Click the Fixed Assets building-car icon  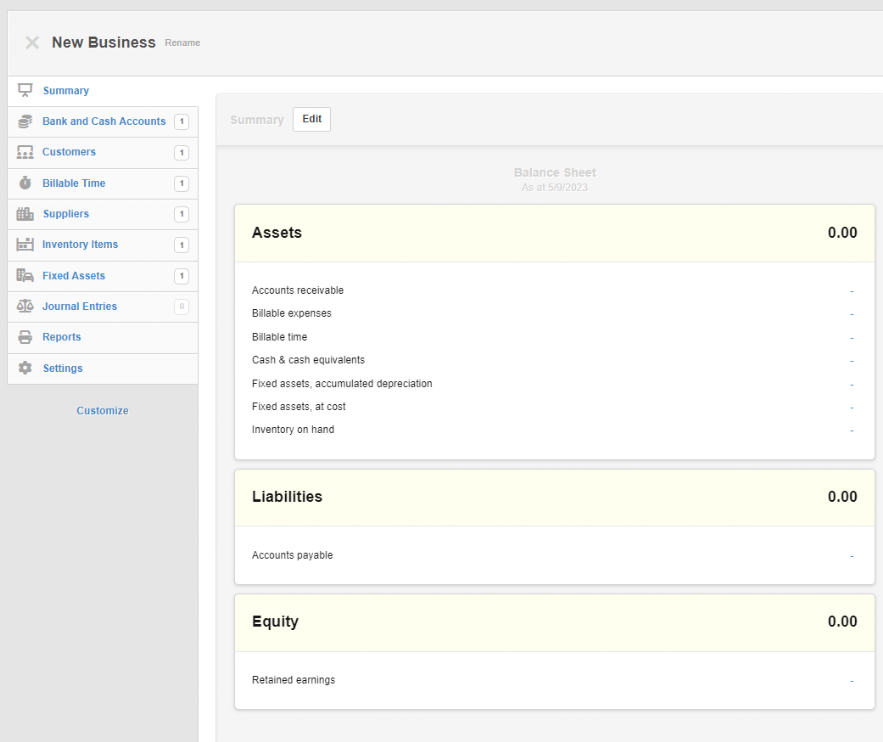coord(25,275)
